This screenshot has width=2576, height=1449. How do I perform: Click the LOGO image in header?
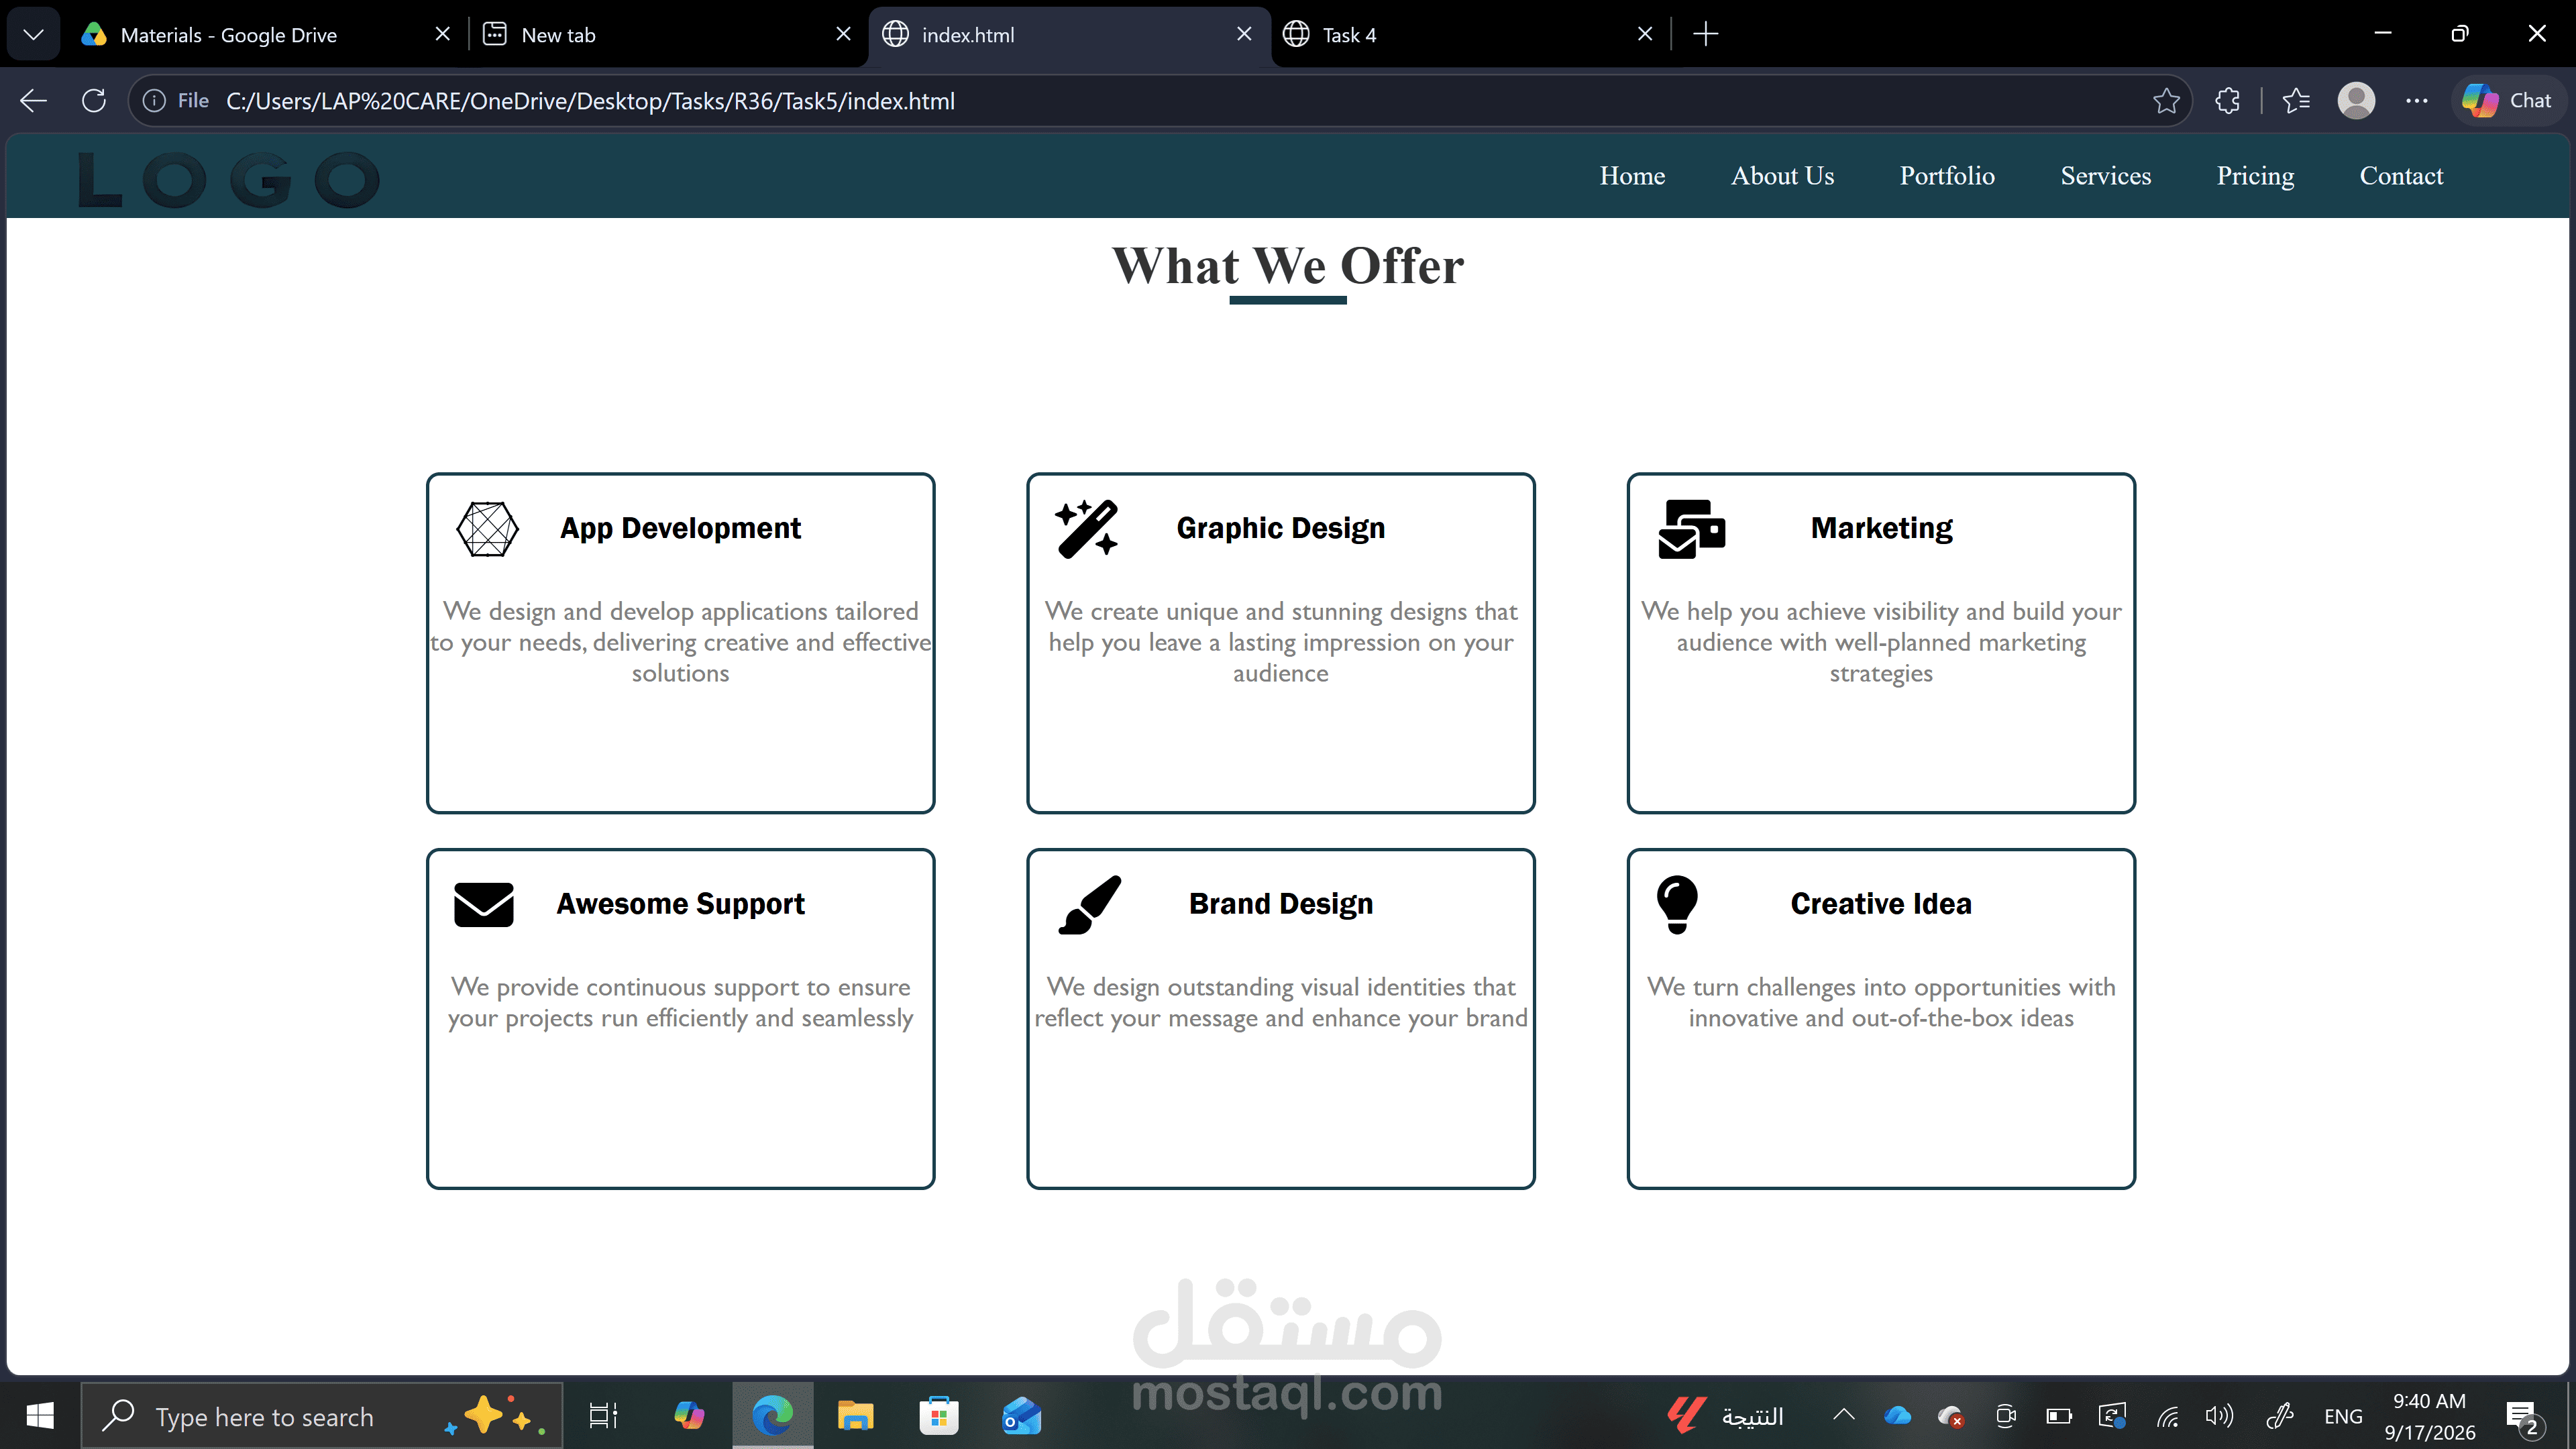coord(229,180)
